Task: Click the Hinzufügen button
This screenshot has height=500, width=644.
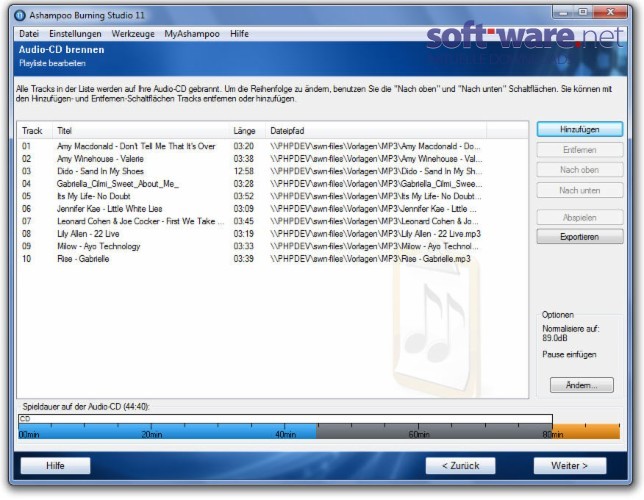Action: 580,129
